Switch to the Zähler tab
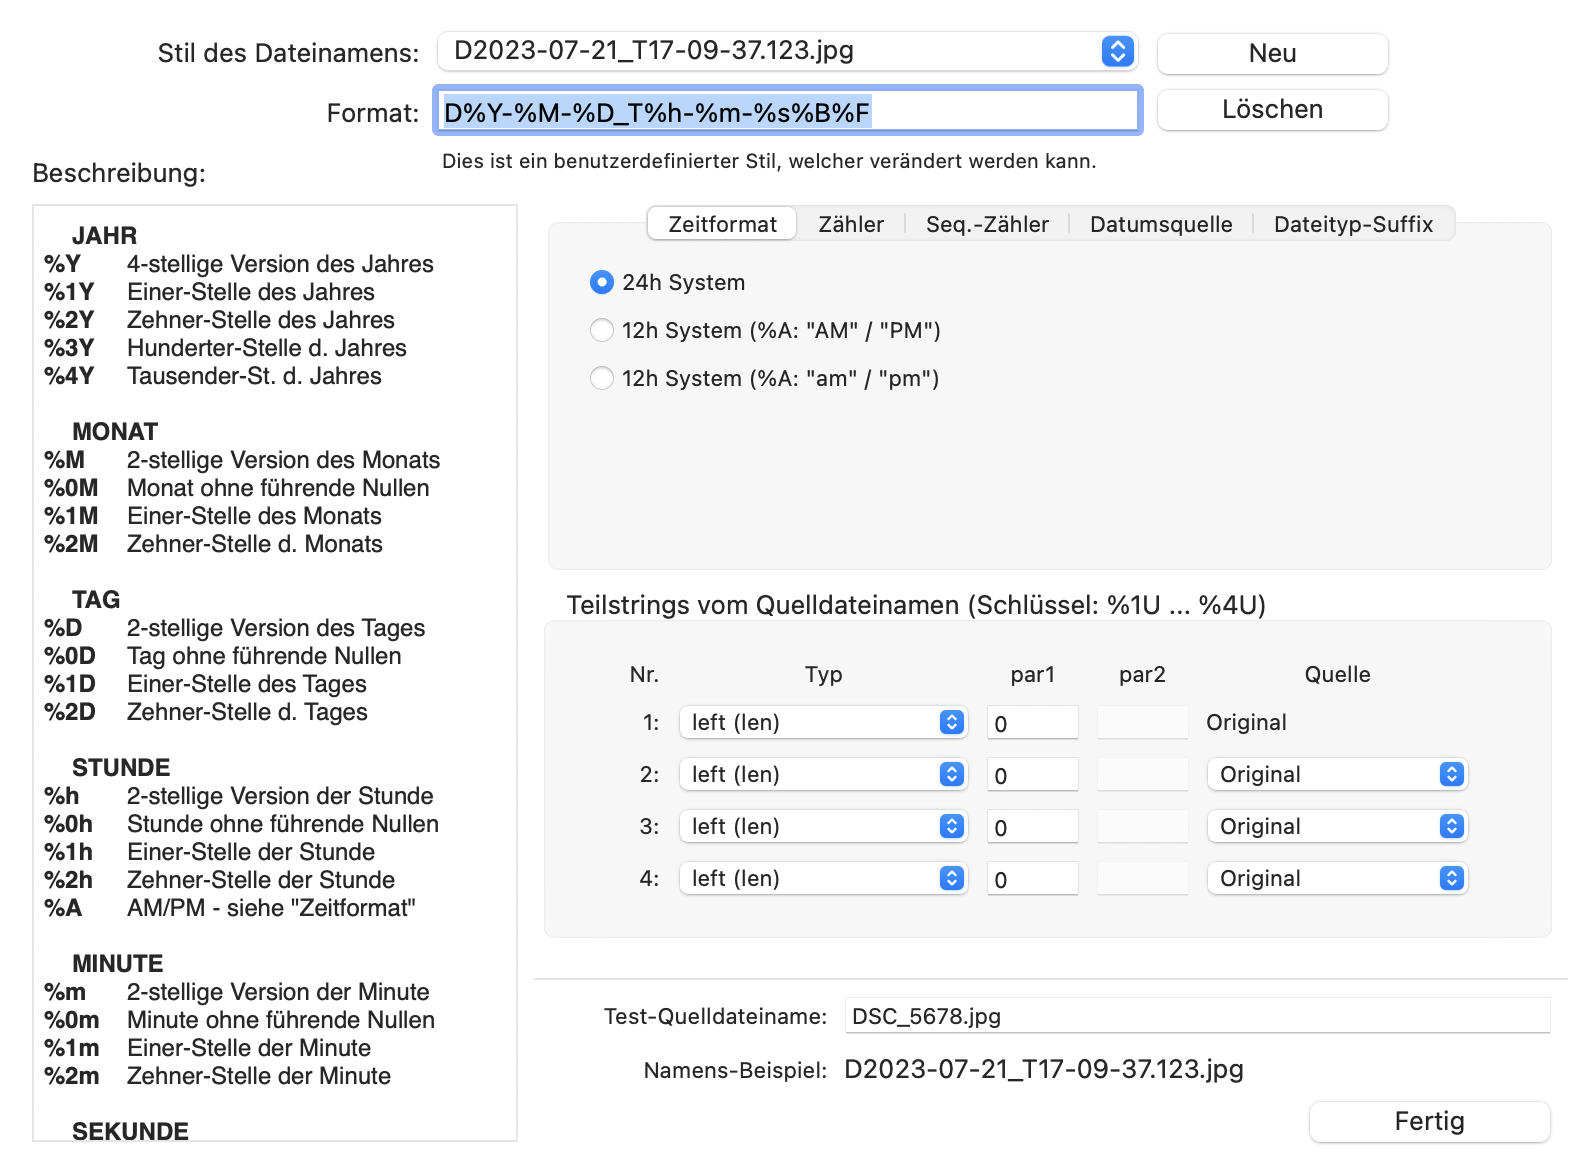 click(x=850, y=224)
